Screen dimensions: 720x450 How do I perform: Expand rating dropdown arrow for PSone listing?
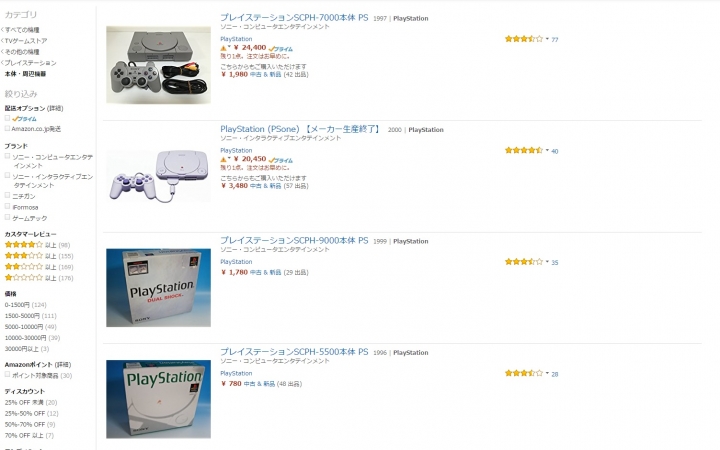(x=547, y=150)
